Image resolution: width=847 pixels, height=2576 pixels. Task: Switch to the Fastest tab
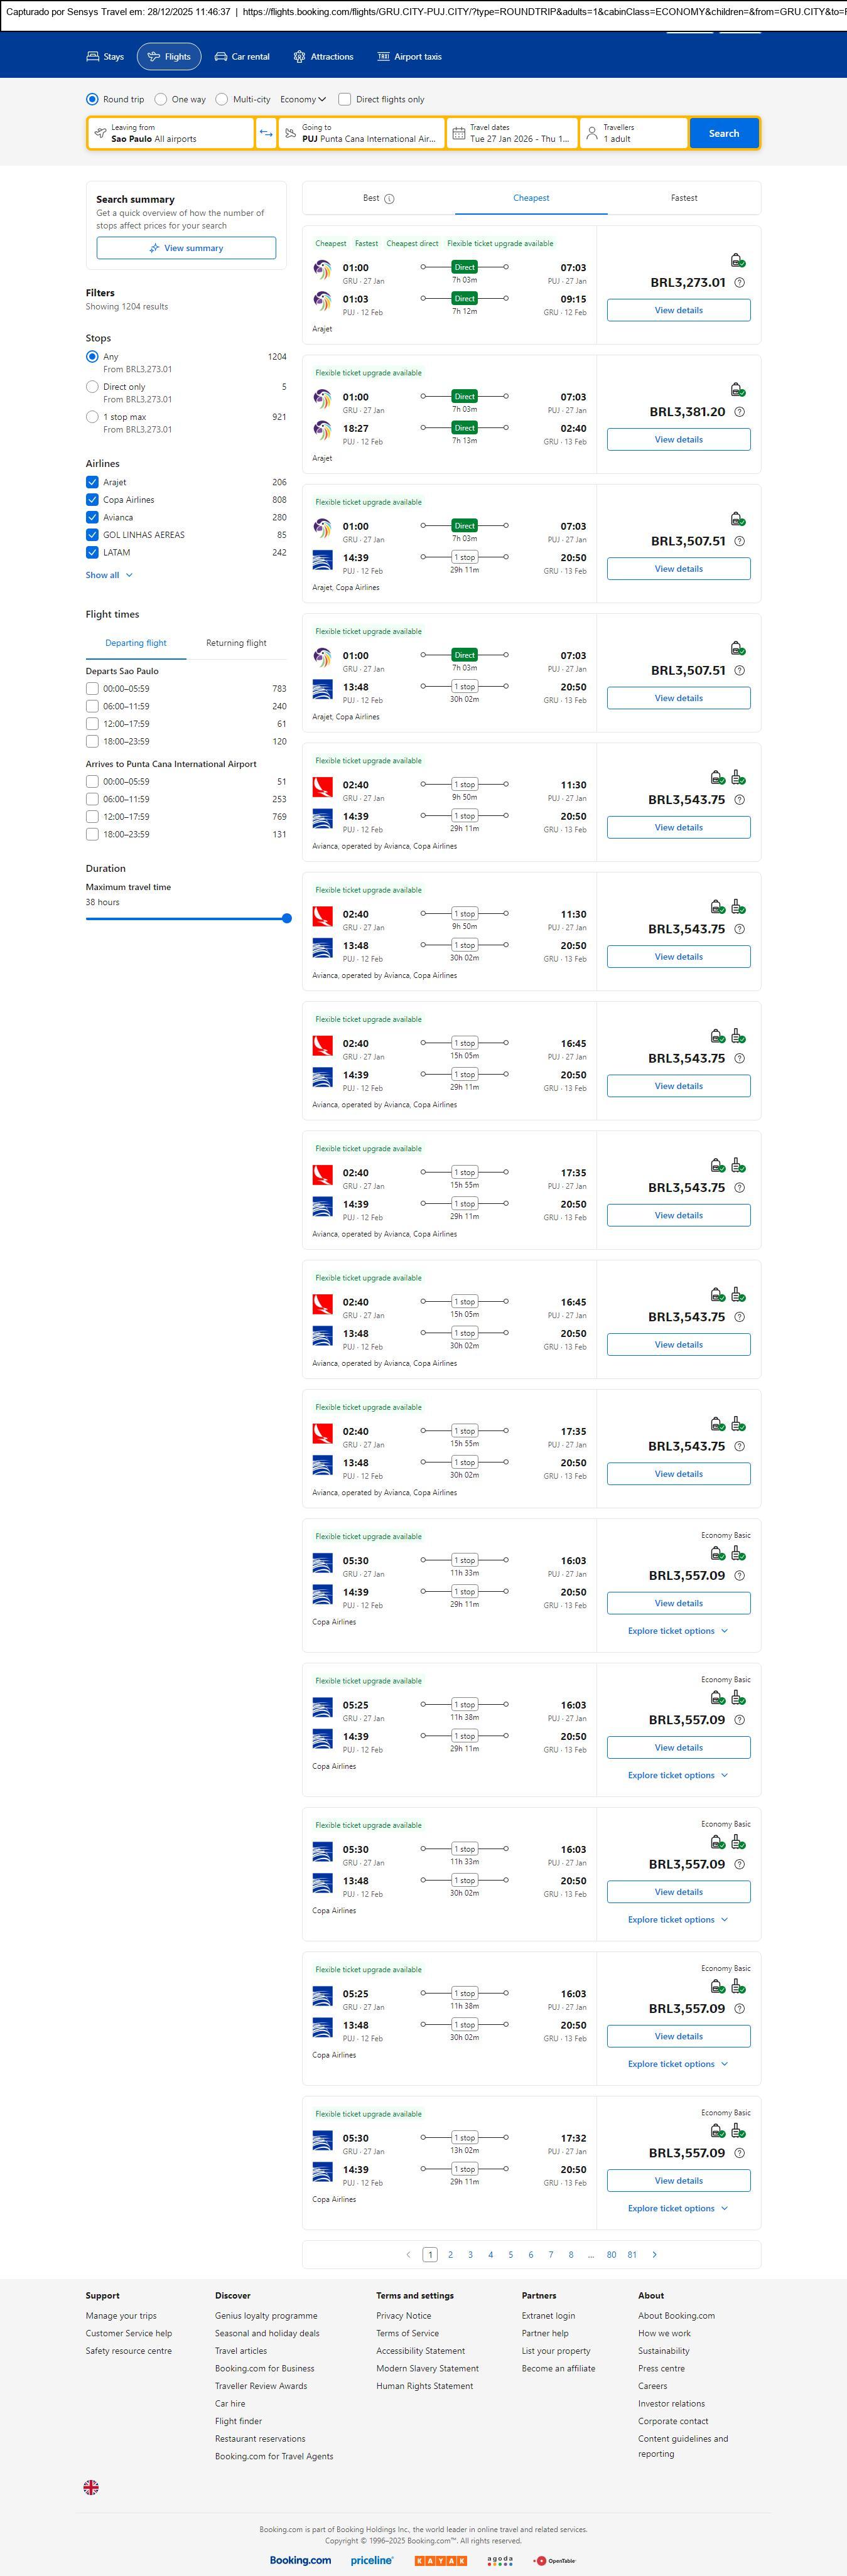[x=684, y=198]
